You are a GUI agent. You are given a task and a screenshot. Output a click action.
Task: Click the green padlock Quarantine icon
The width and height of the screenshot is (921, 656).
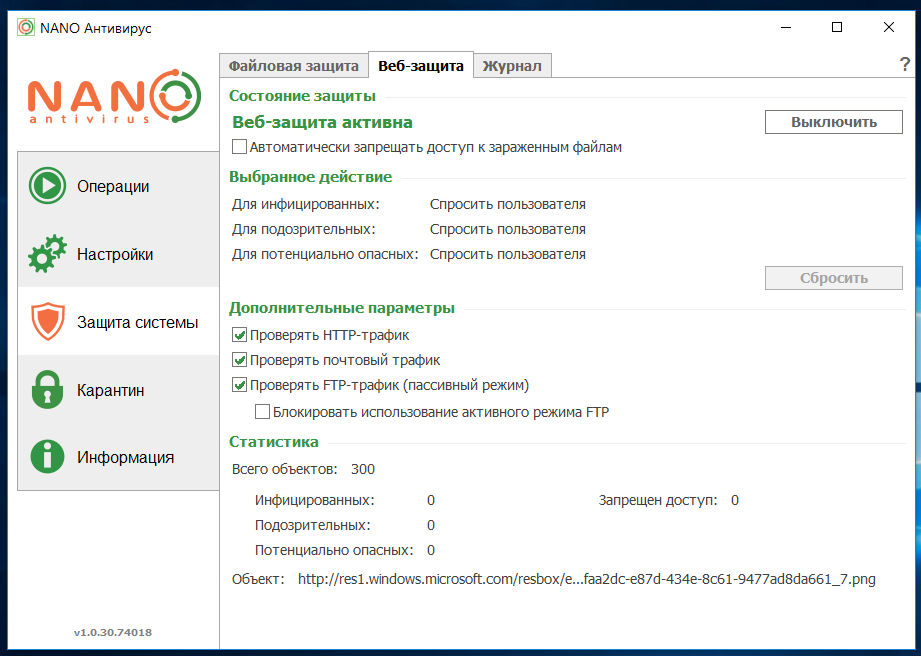(47, 390)
